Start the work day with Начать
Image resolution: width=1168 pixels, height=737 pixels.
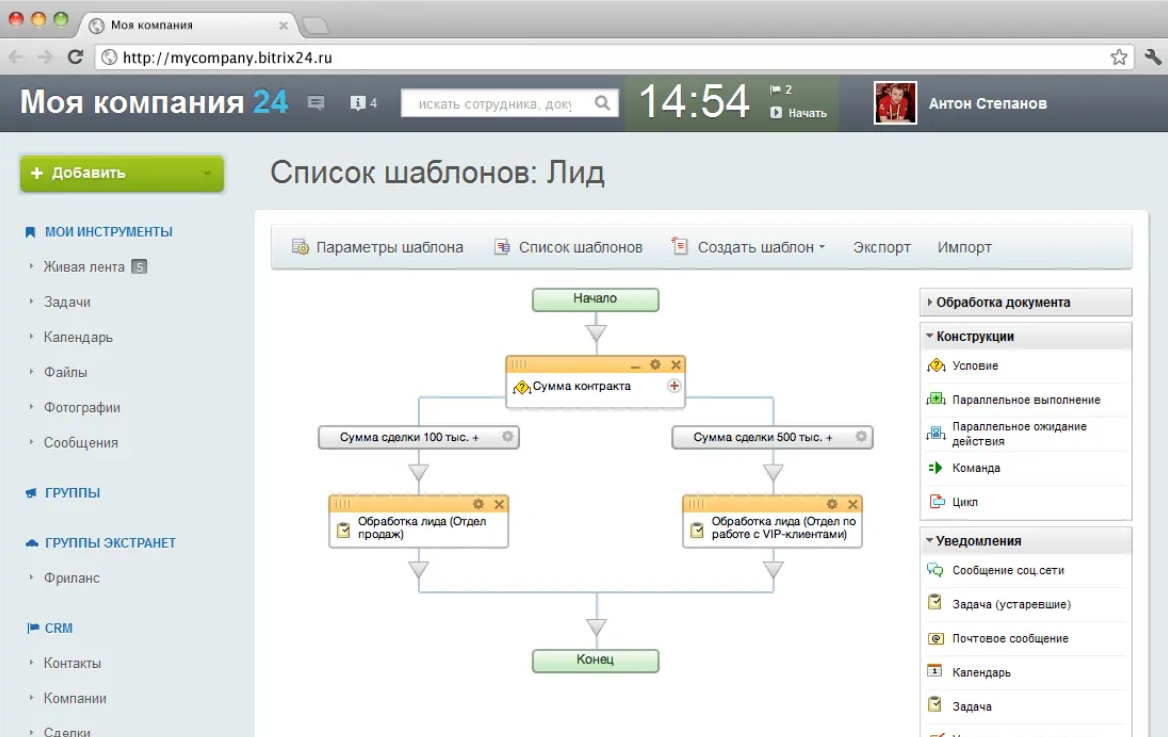799,113
